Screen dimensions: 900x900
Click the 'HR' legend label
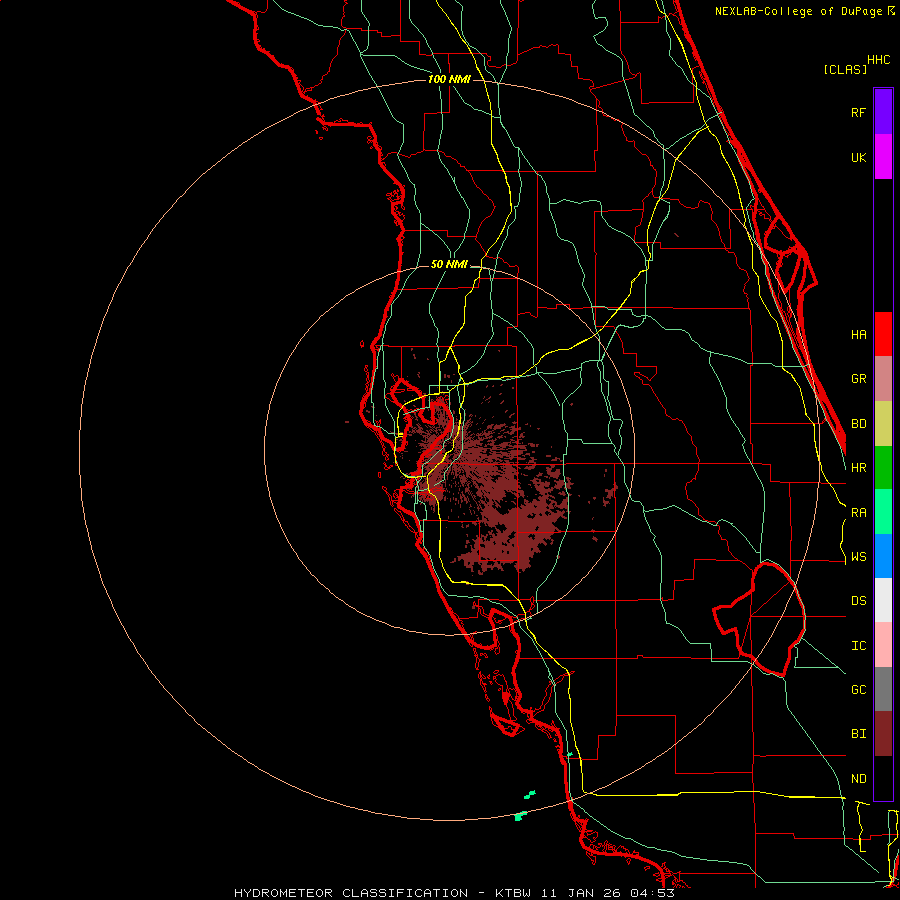[x=858, y=468]
